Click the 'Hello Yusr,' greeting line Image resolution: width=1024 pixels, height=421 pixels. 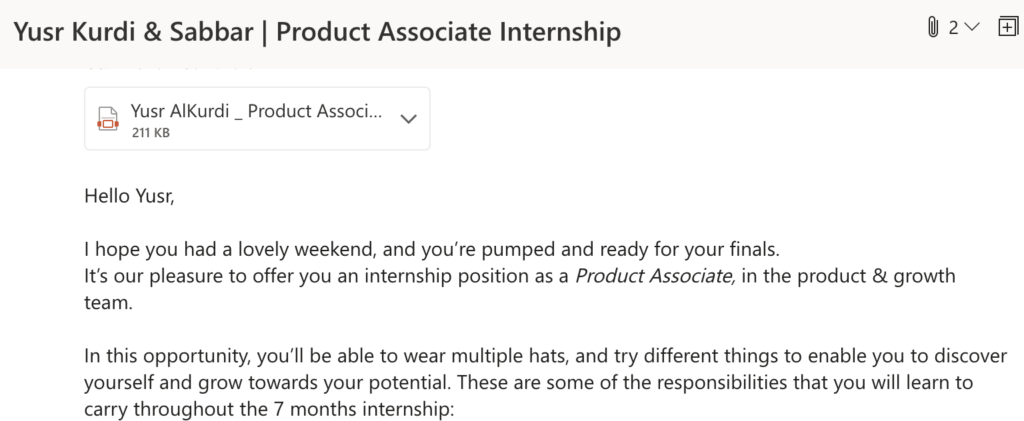click(130, 196)
